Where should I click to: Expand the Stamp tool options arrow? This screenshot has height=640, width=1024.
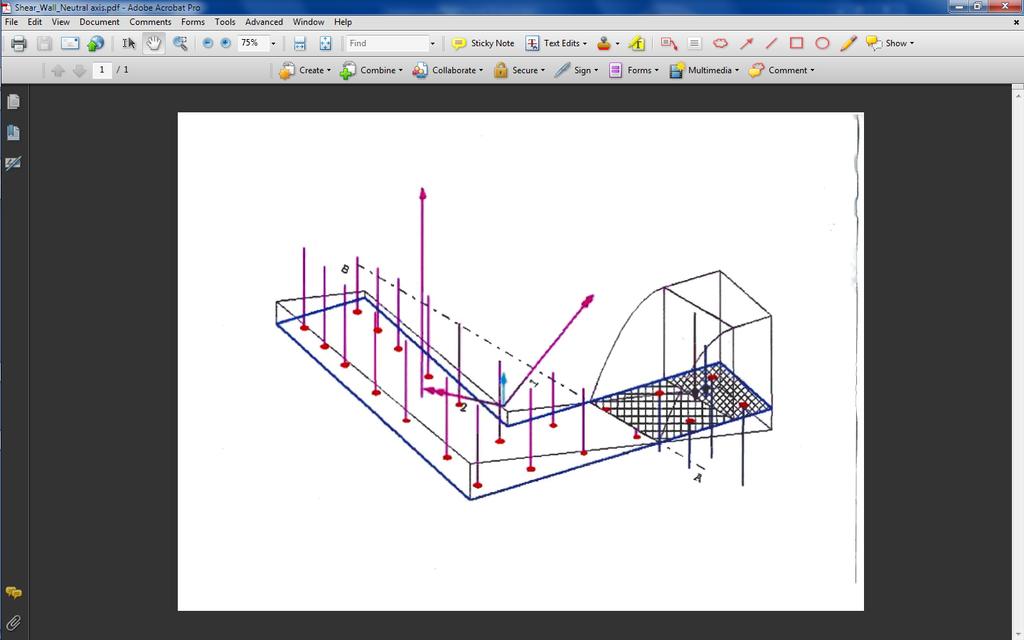tap(618, 44)
